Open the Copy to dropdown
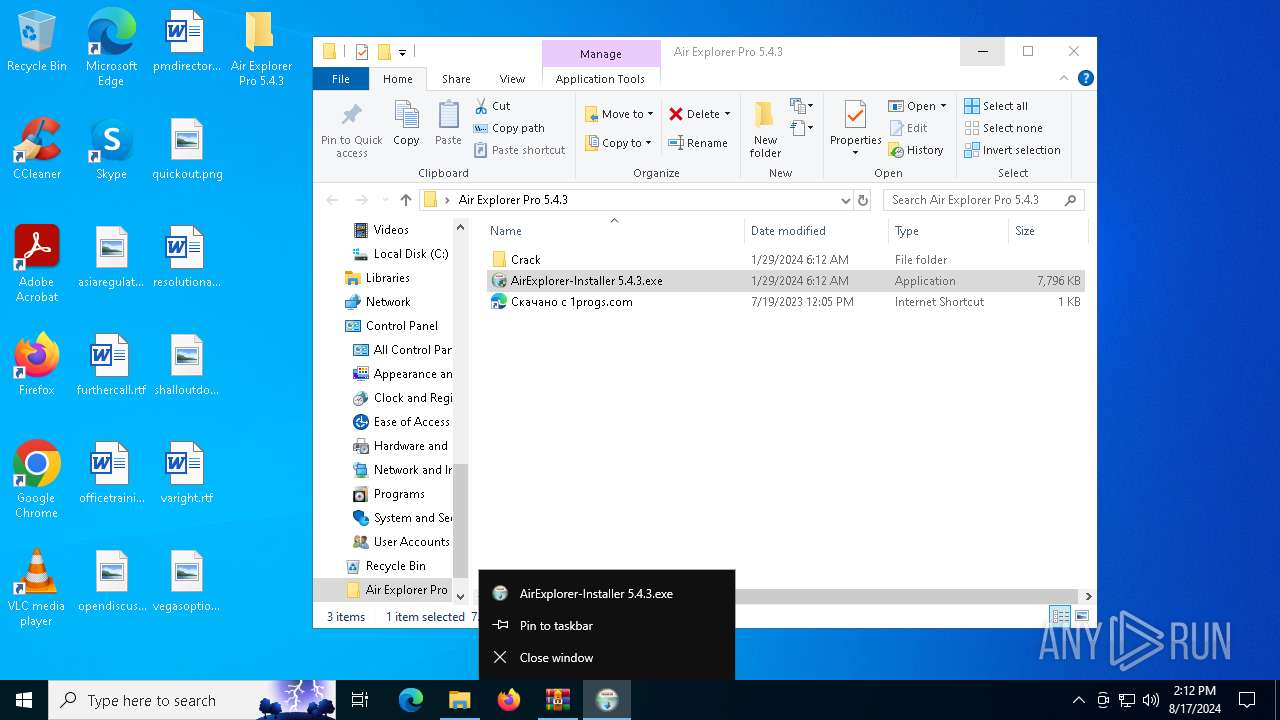 point(619,143)
